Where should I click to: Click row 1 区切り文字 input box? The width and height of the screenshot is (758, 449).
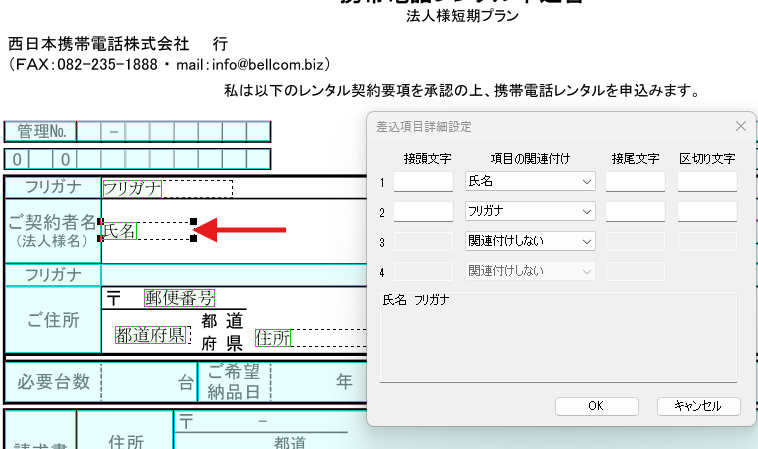pyautogui.click(x=707, y=182)
